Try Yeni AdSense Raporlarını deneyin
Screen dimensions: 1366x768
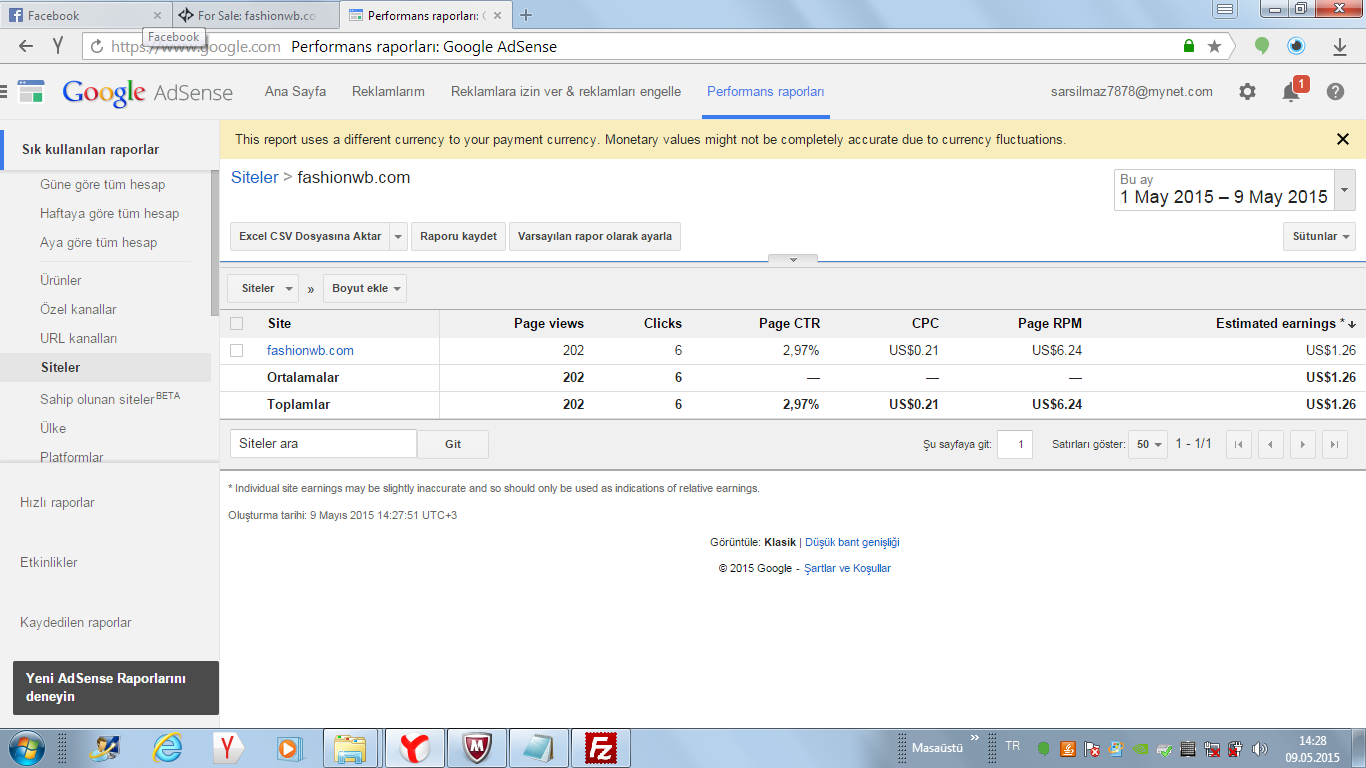pos(116,687)
